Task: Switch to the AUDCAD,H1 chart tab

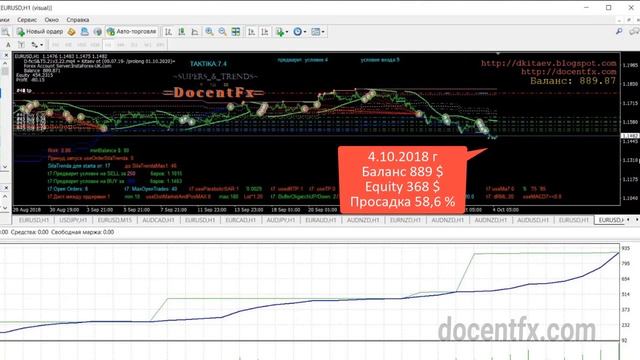Action: [x=158, y=220]
